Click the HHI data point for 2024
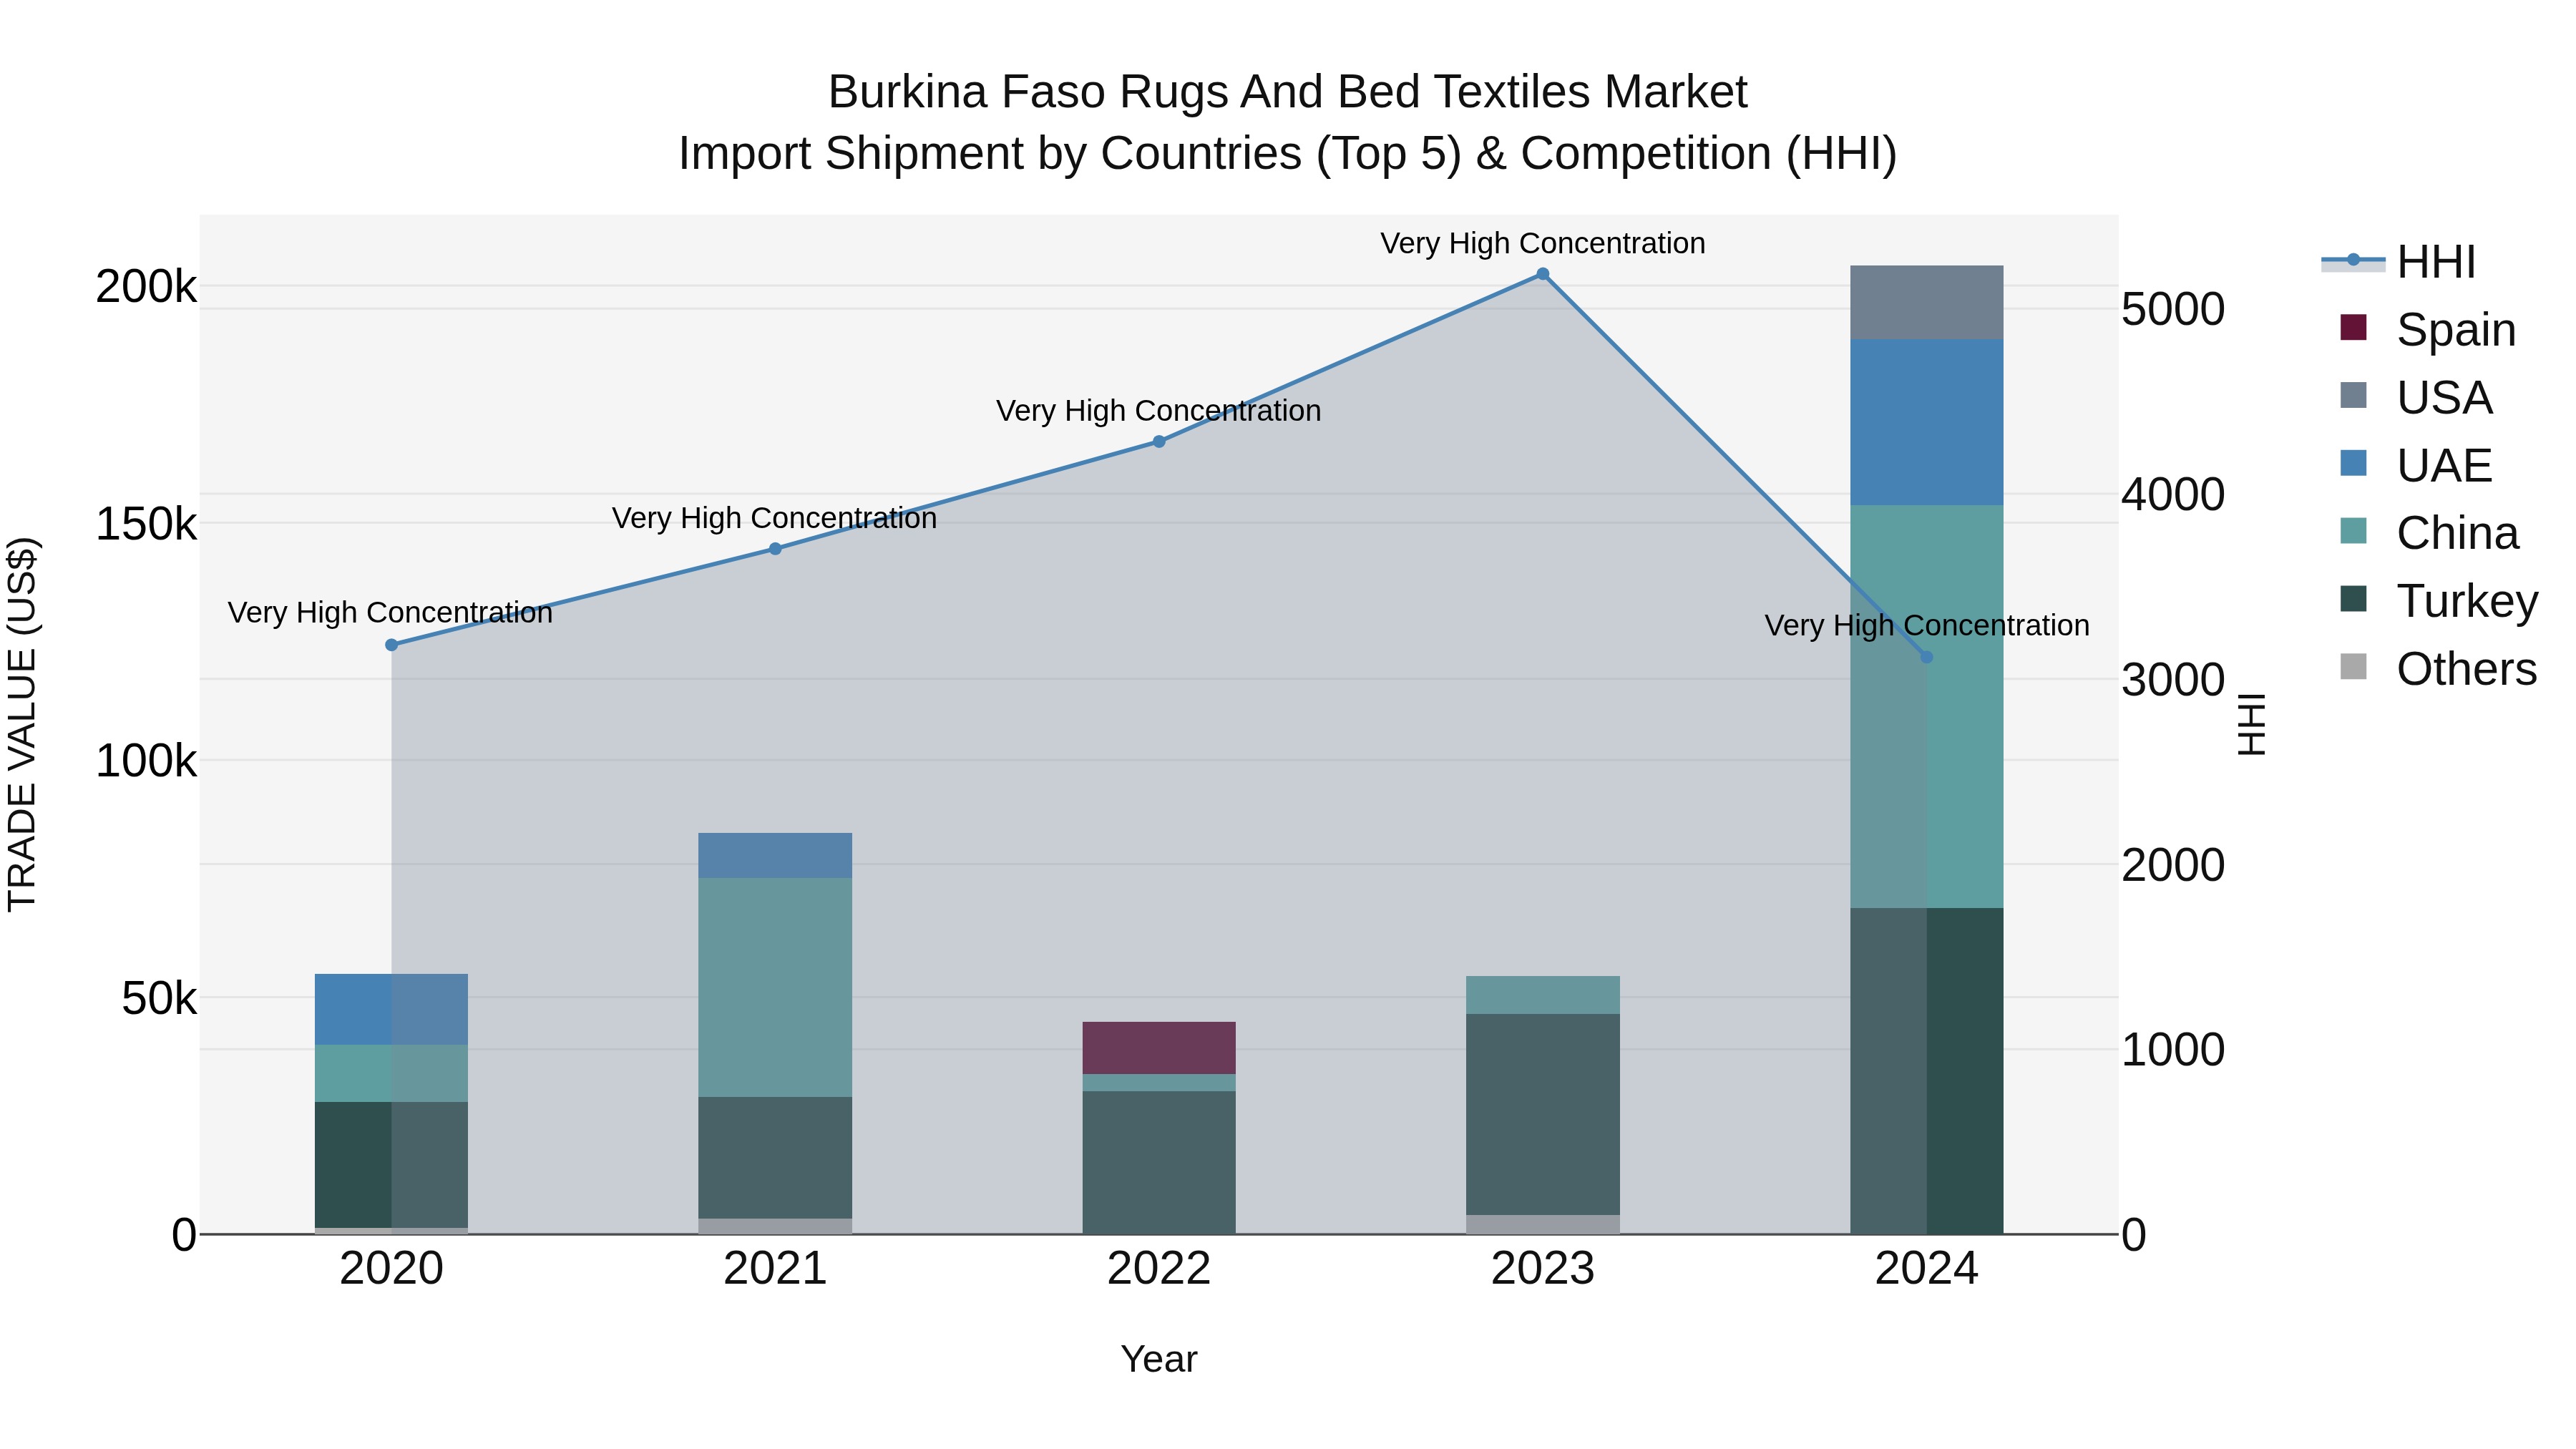This screenshot has width=2576, height=1449. (1927, 657)
